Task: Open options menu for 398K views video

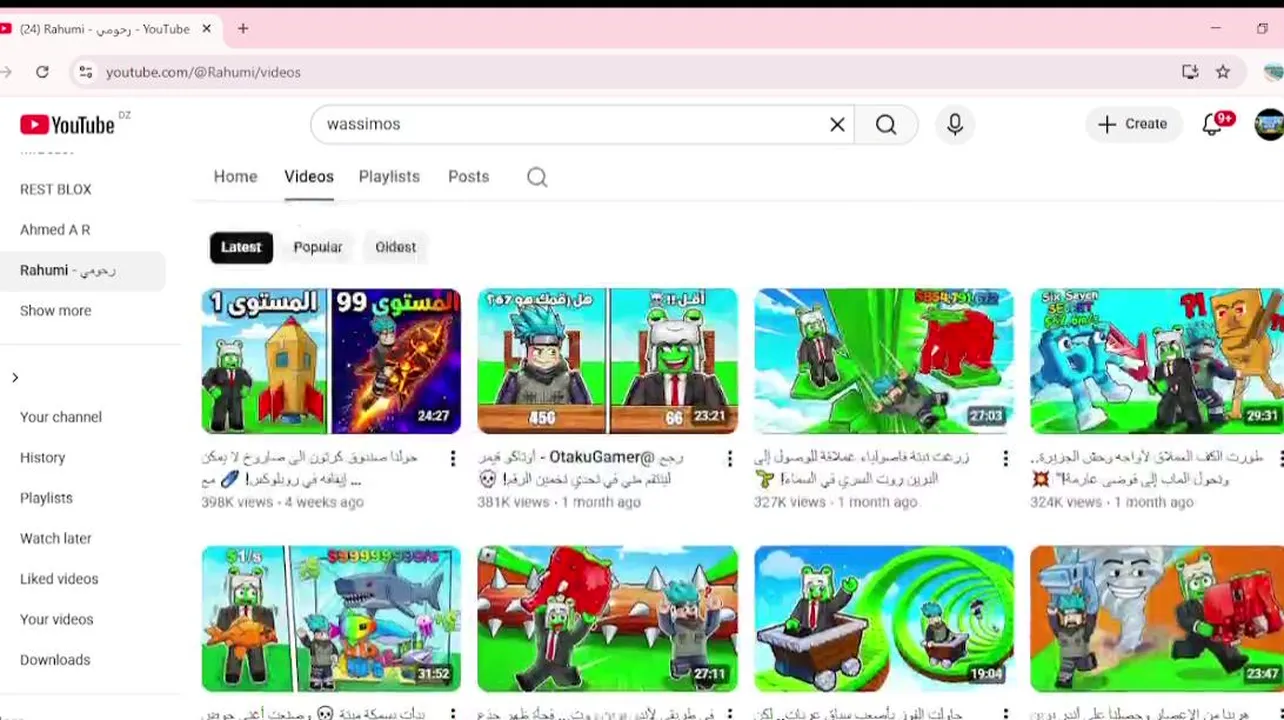Action: tap(453, 458)
